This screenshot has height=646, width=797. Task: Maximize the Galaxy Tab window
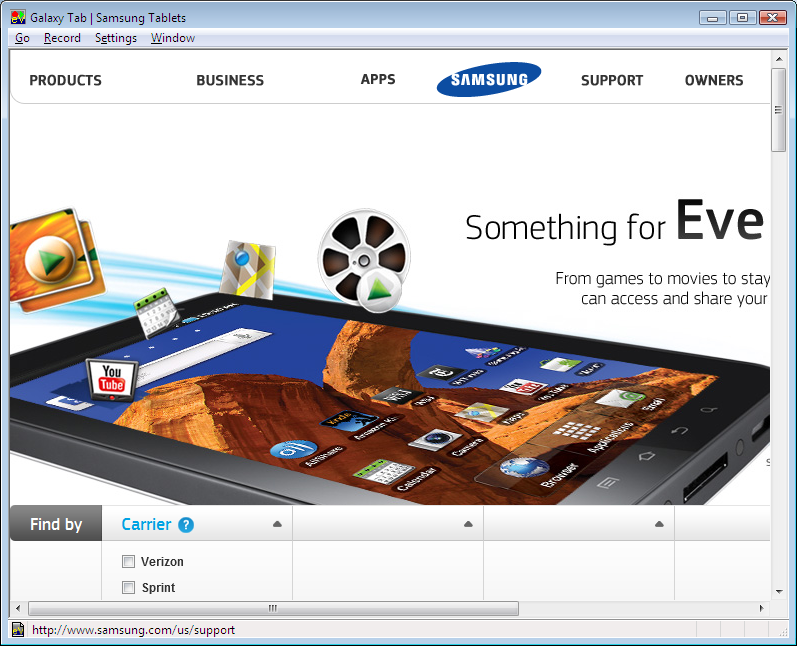coord(742,18)
